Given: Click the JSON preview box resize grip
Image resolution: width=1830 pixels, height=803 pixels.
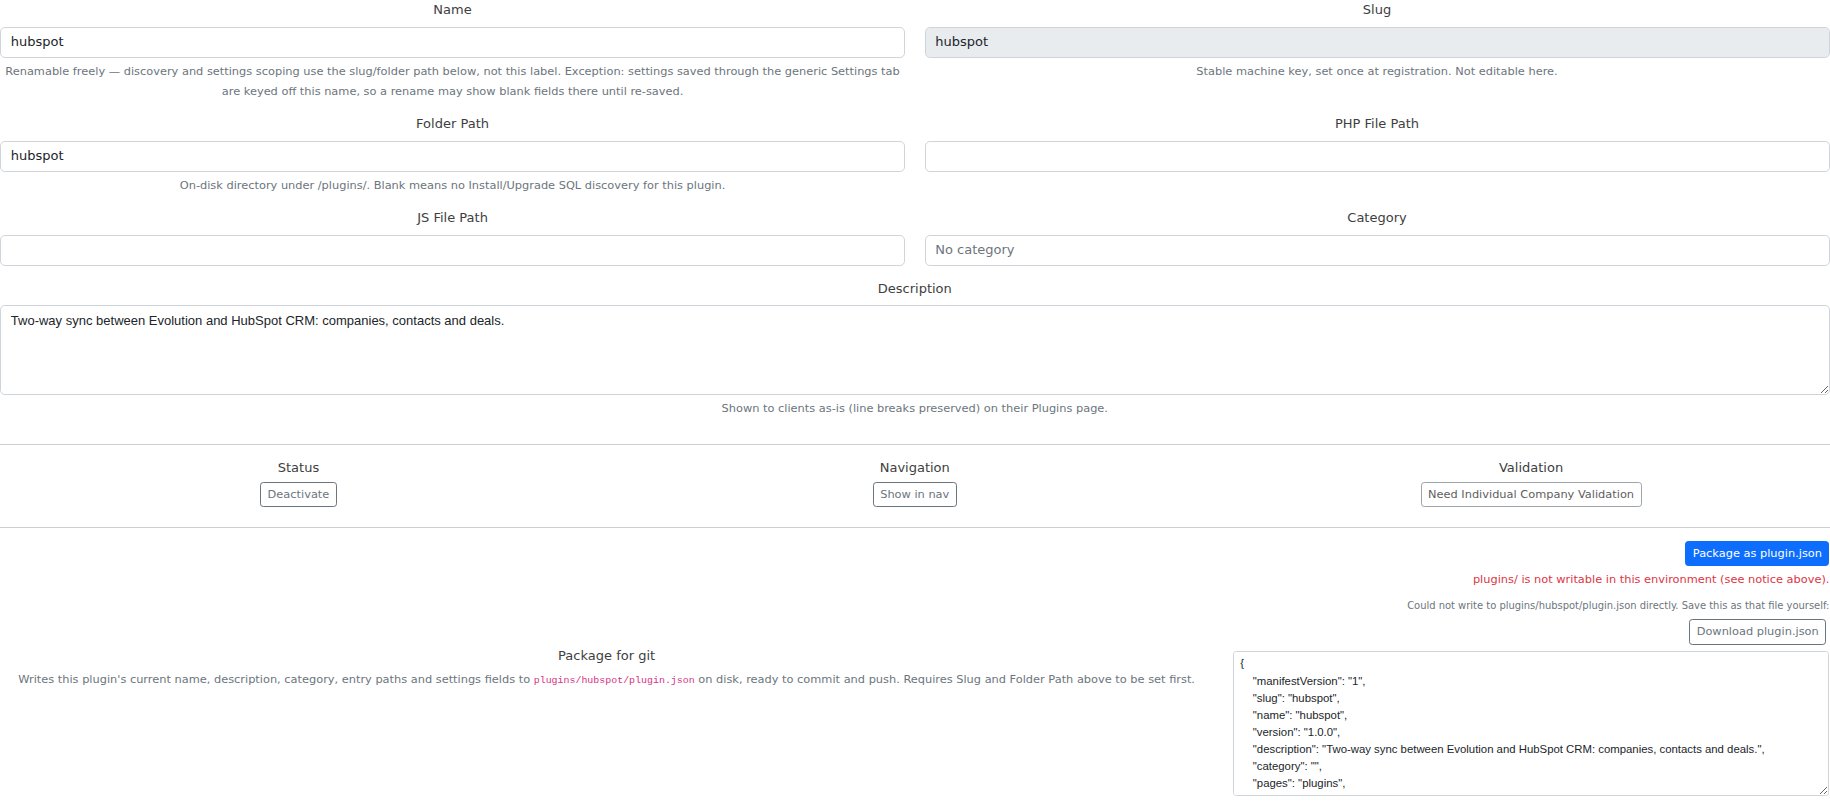Looking at the screenshot, I should 1822,789.
